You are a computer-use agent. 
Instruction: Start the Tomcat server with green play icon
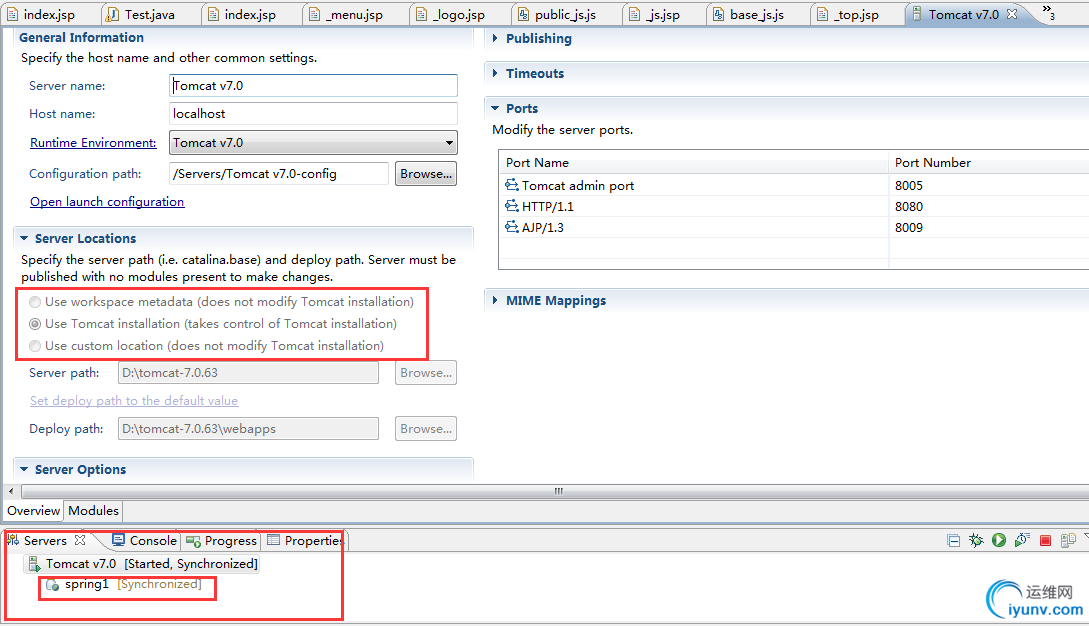point(999,541)
